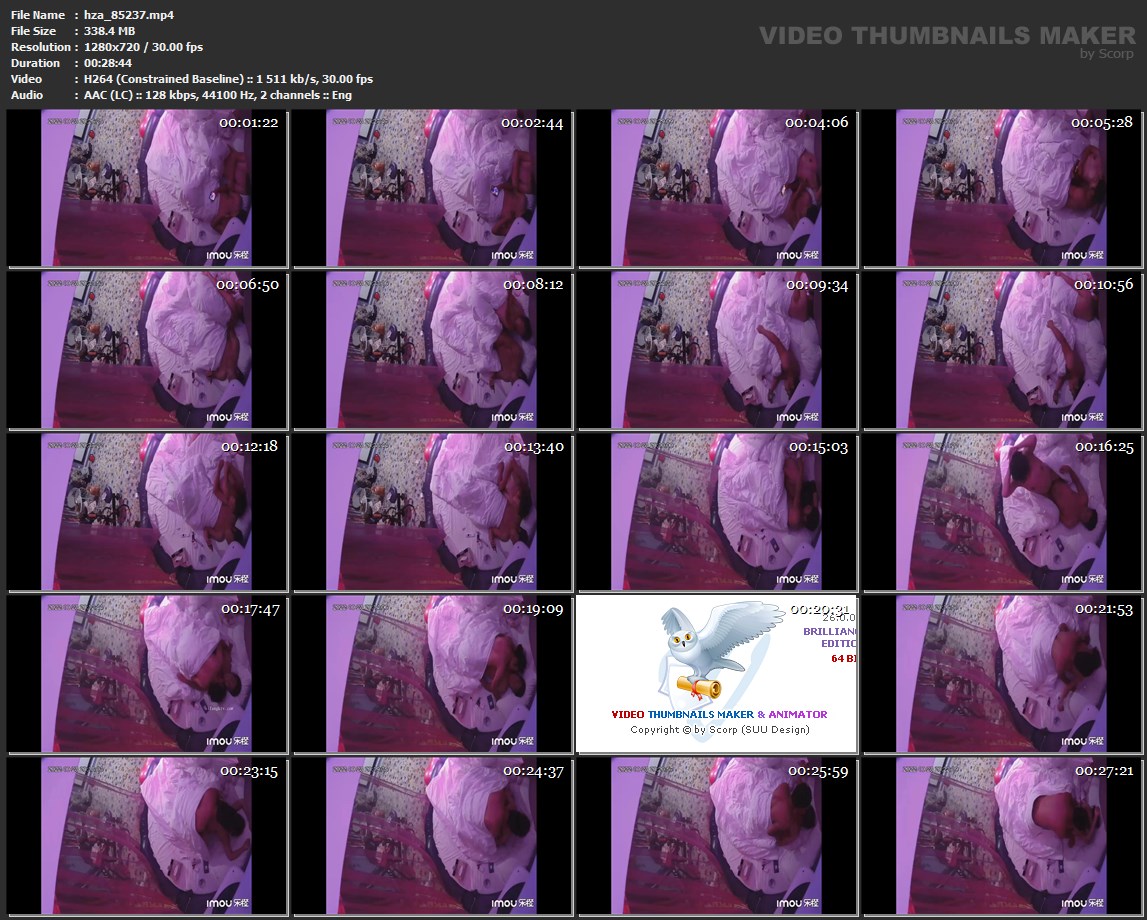Open the 00:13:40 frame

[x=432, y=512]
